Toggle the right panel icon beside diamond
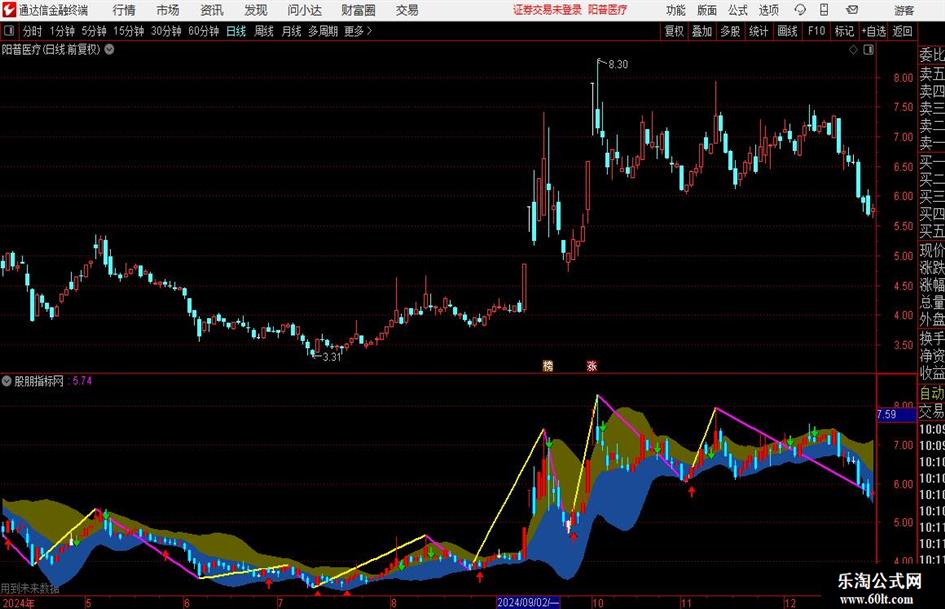Viewport: 945px width, 609px height. (x=868, y=50)
